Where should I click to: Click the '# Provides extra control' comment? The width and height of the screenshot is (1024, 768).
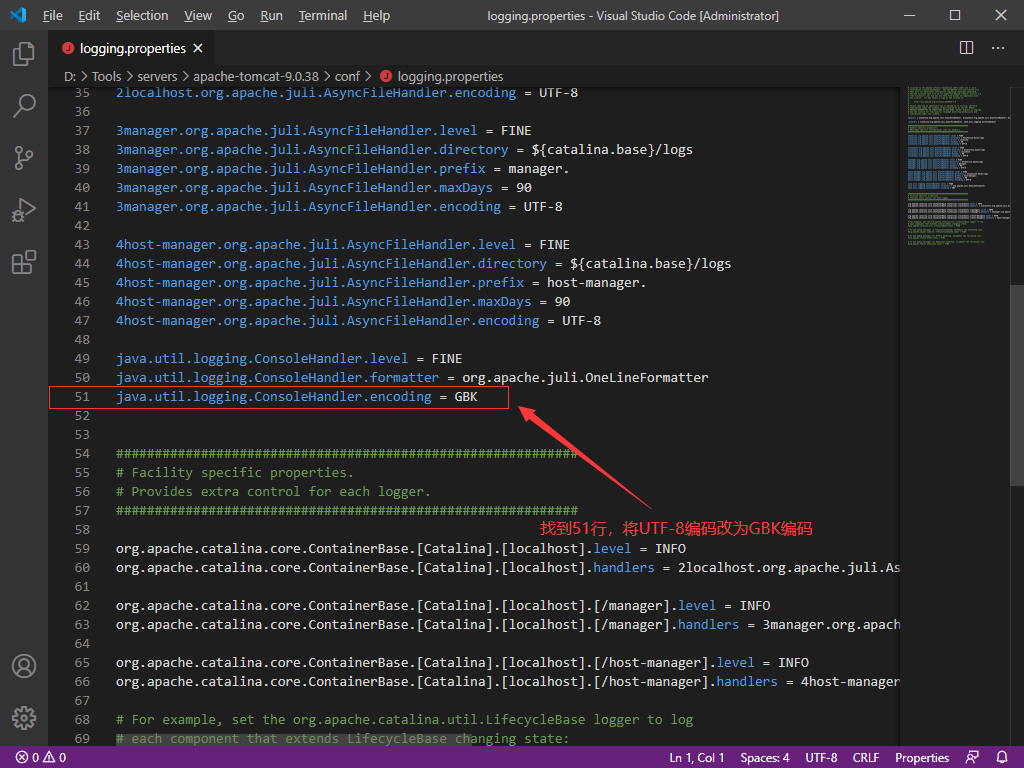point(273,491)
